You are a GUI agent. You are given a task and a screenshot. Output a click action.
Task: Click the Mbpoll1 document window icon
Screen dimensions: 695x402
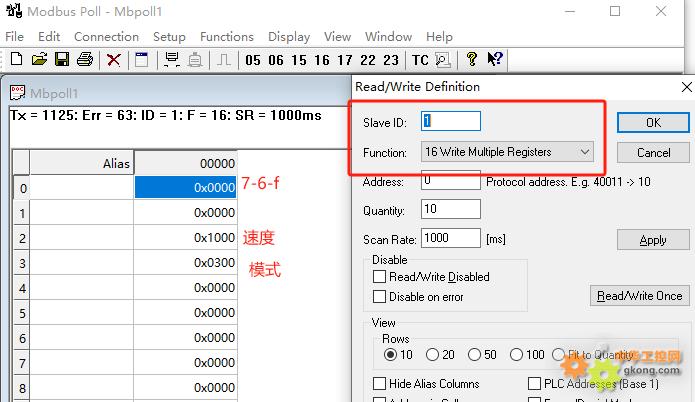17,93
